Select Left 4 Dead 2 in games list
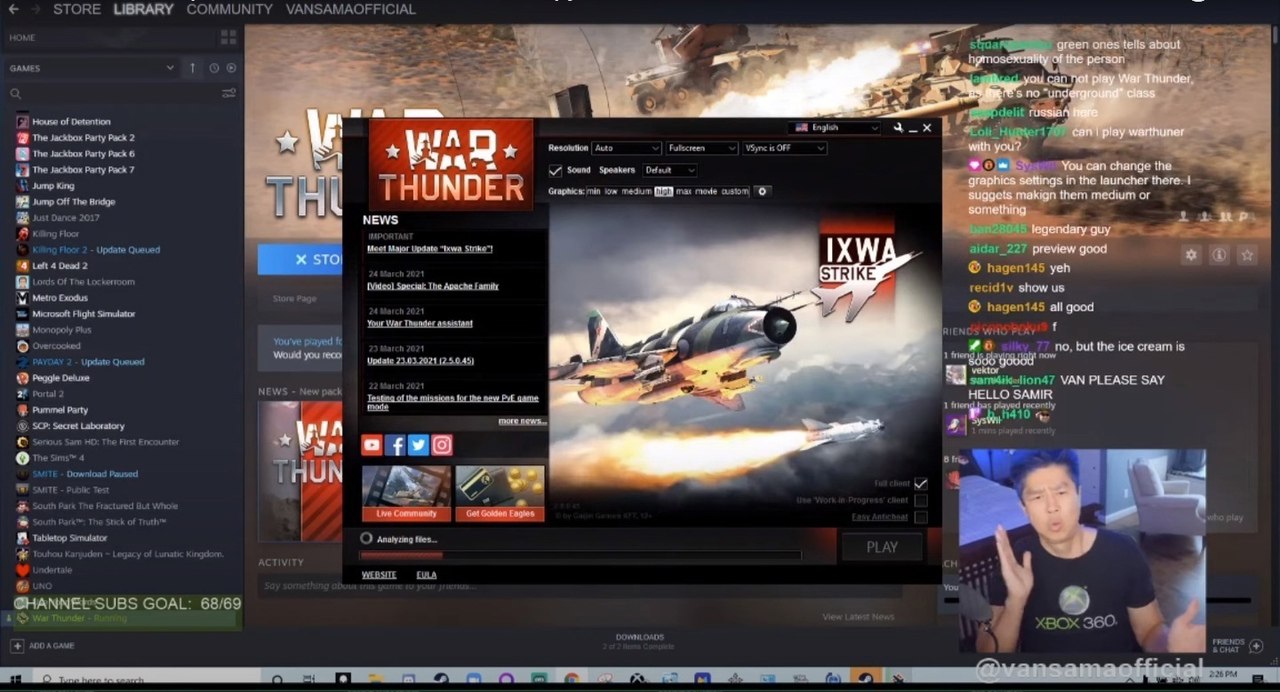 click(x=60, y=266)
